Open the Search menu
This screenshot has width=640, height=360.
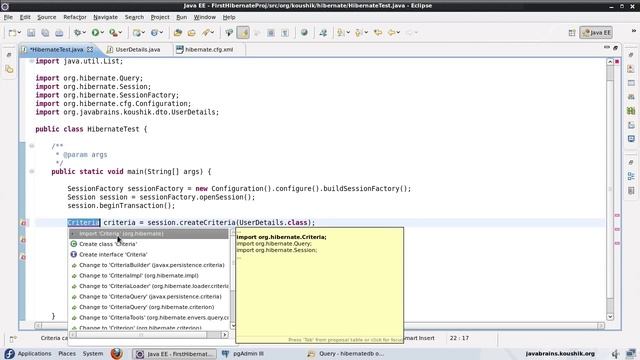tap(134, 17)
